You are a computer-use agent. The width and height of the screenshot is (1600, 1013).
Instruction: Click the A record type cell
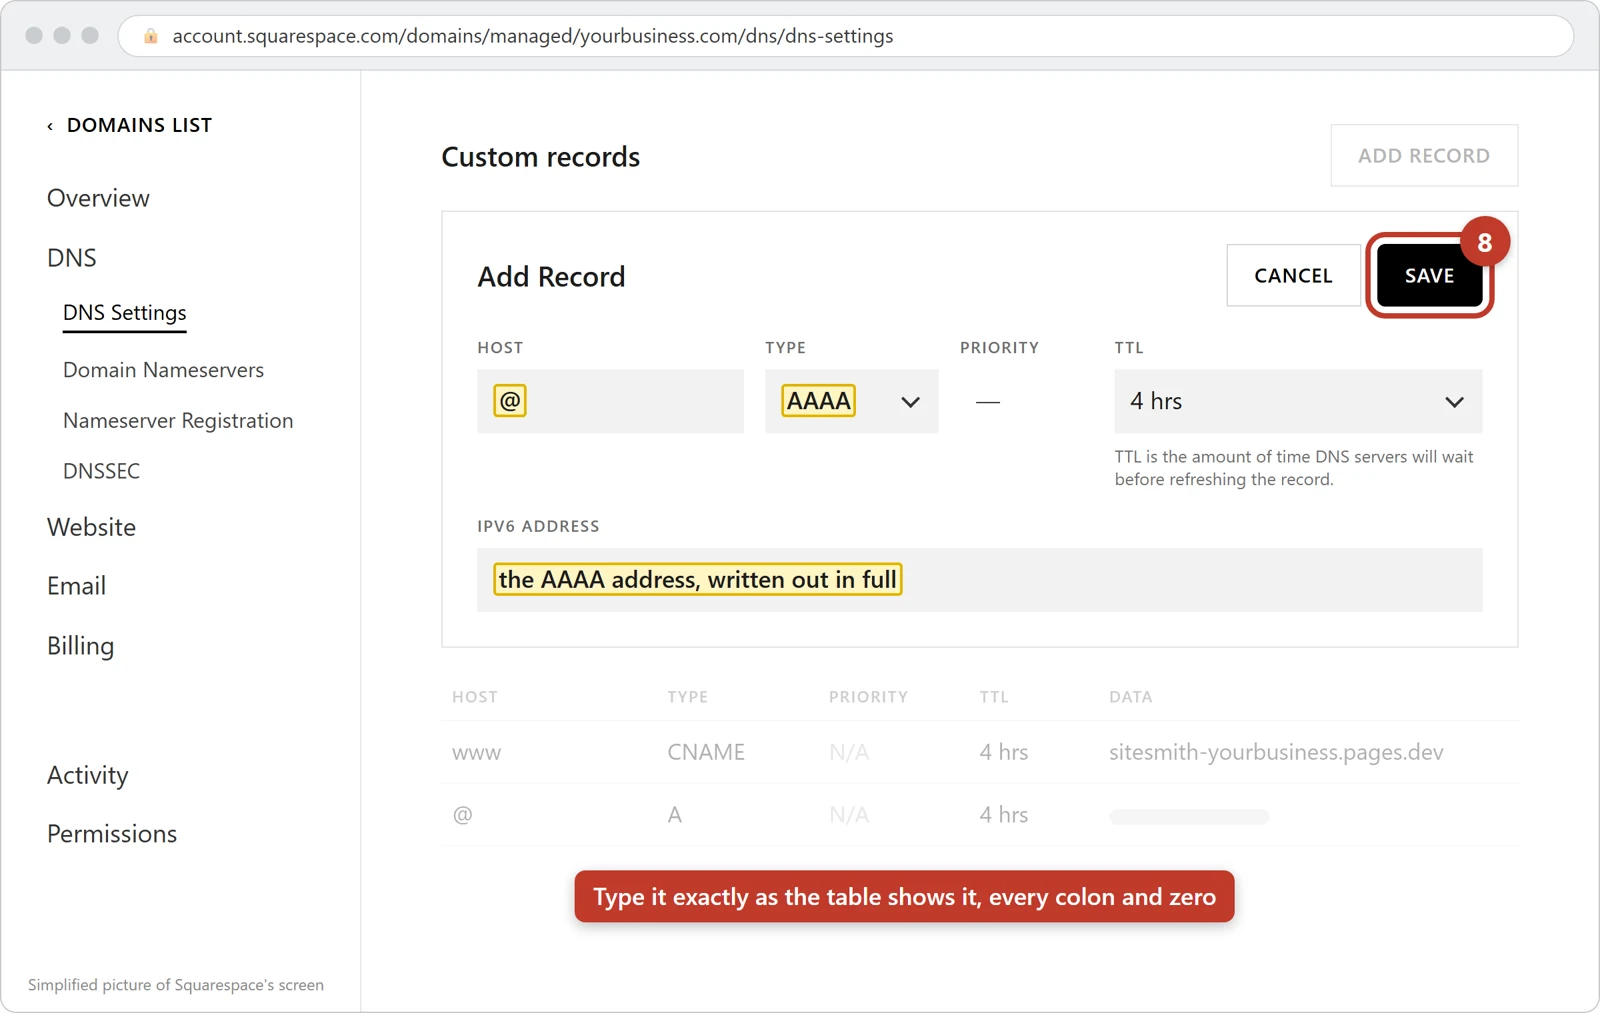pos(675,815)
